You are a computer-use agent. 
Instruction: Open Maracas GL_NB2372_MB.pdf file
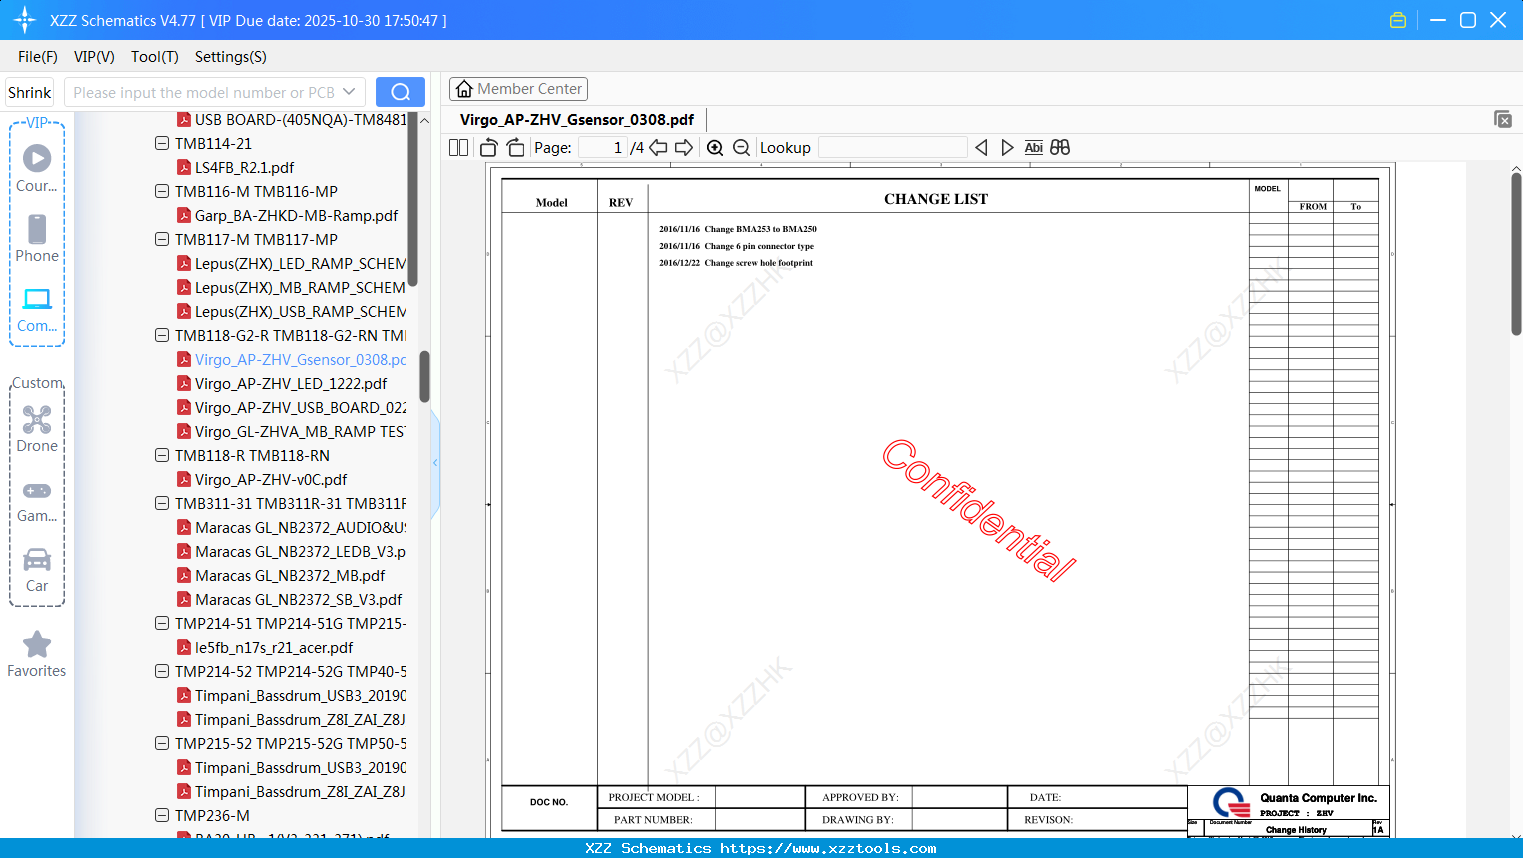point(290,575)
